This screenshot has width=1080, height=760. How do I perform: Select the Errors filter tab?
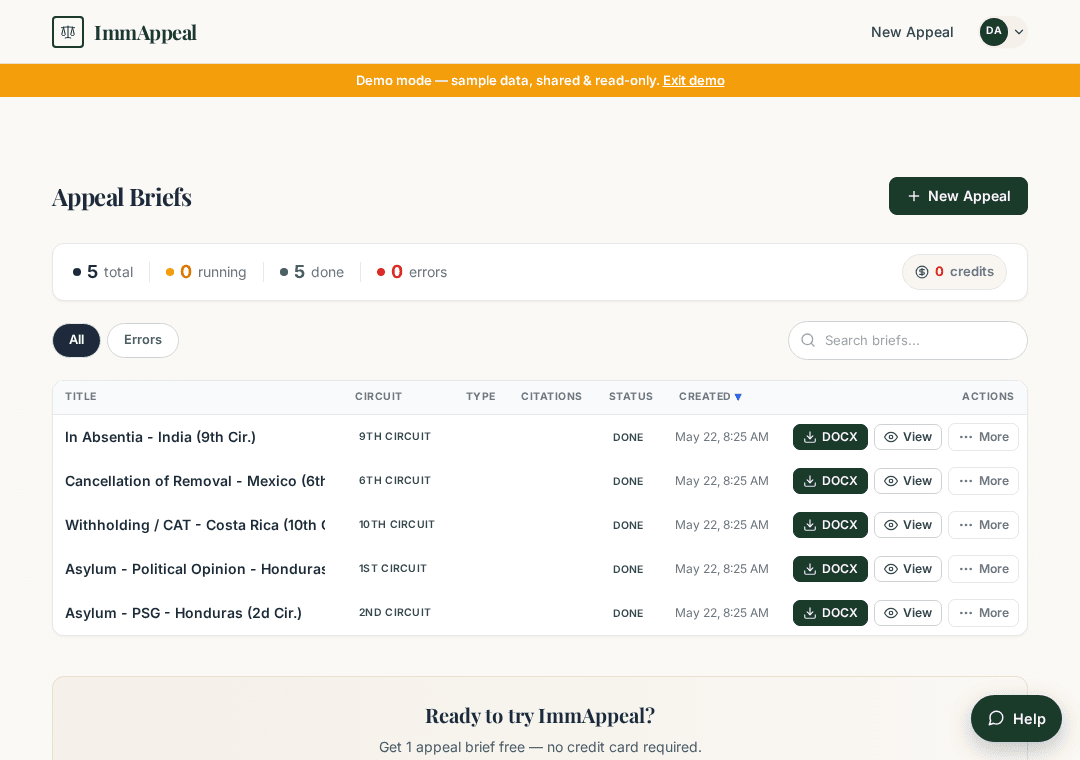click(x=143, y=340)
